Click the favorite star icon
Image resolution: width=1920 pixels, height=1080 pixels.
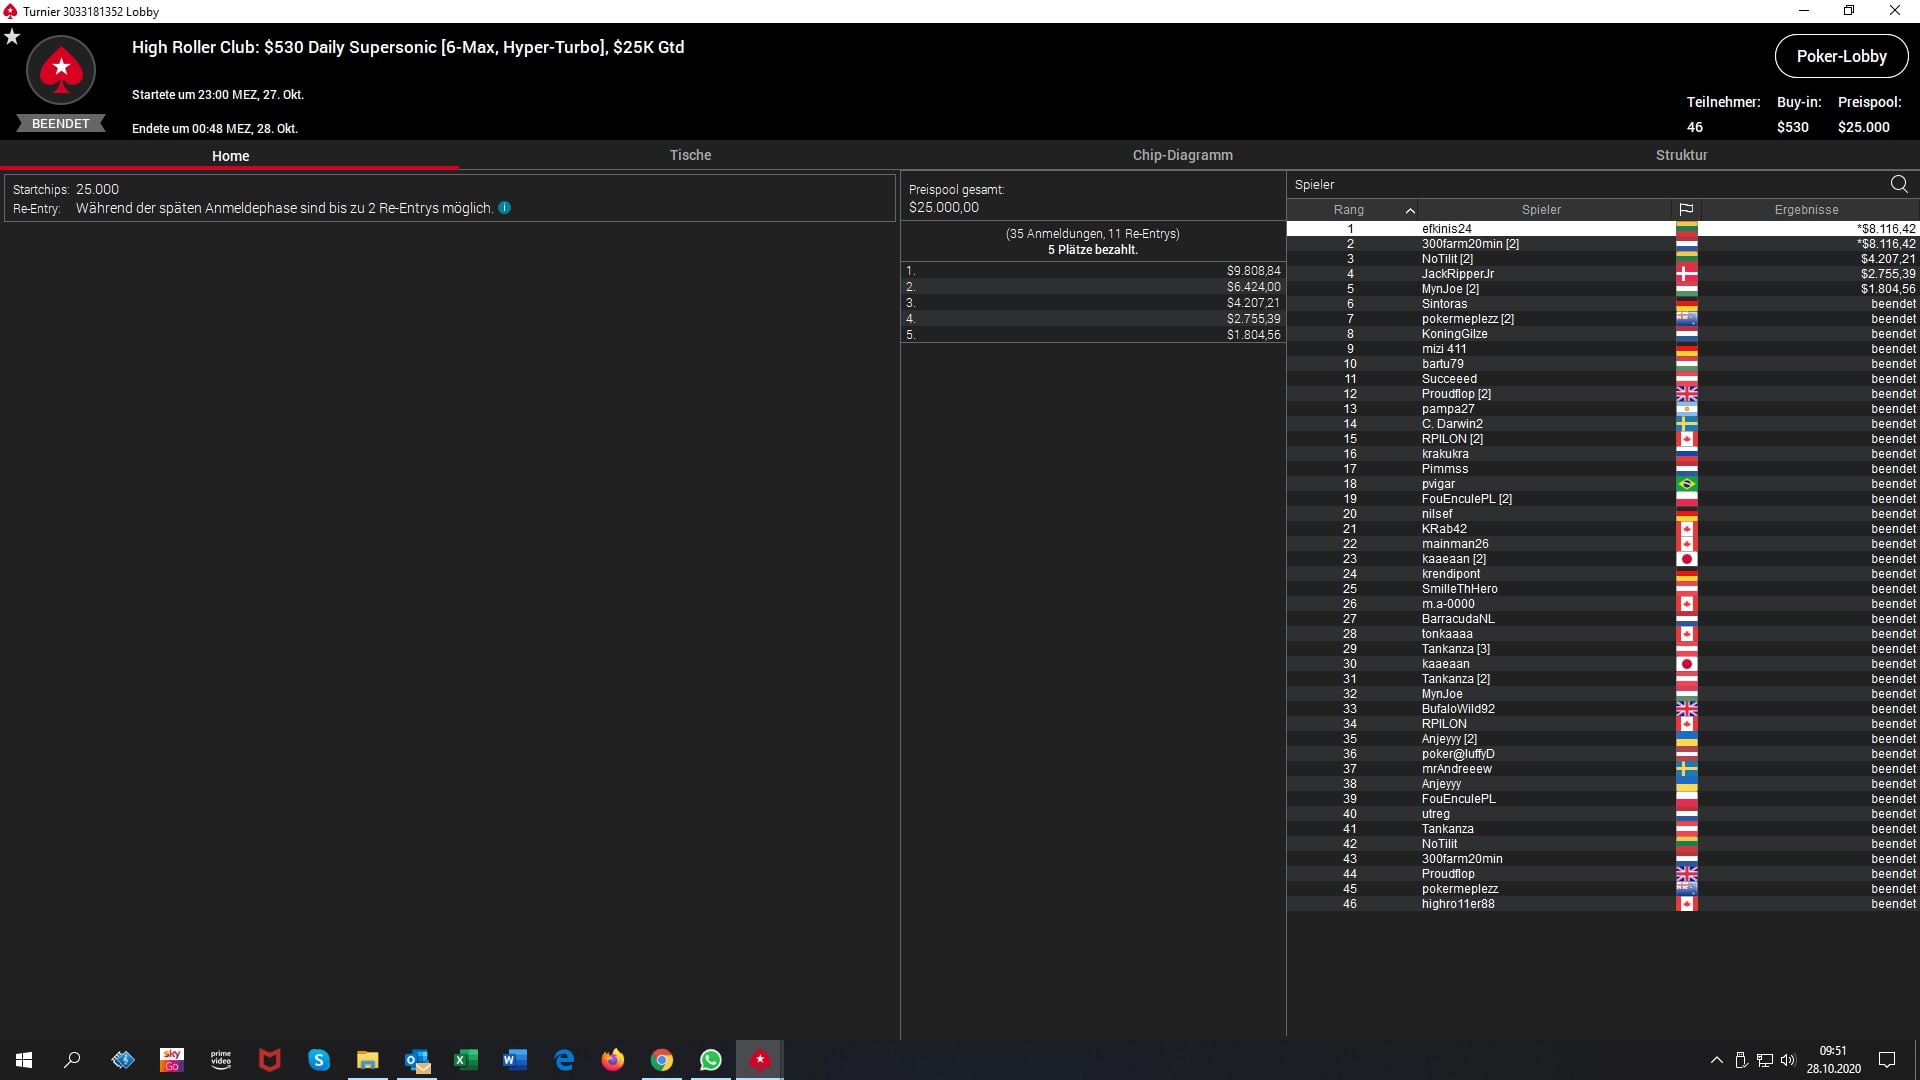[12, 37]
